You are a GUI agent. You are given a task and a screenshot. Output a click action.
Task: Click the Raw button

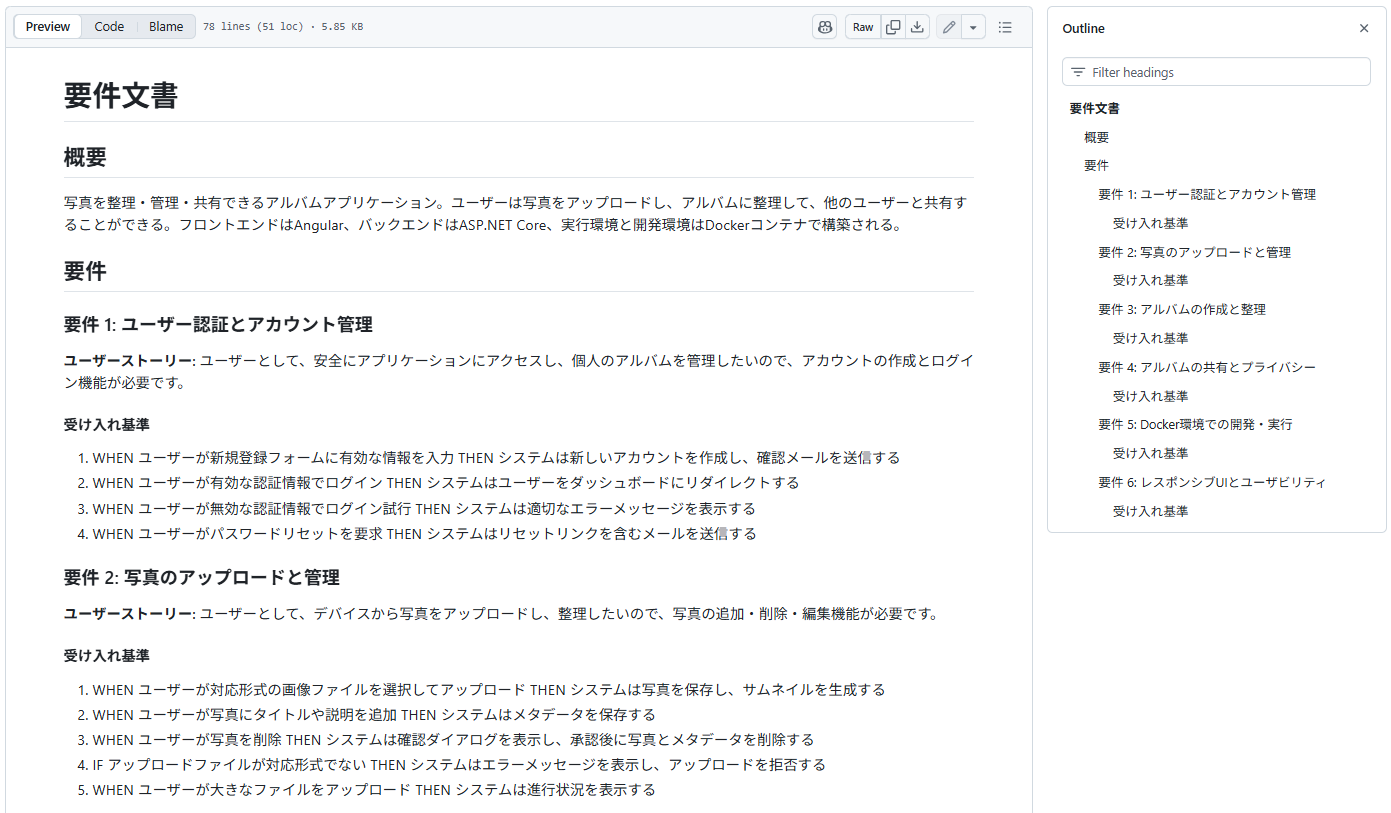(863, 27)
